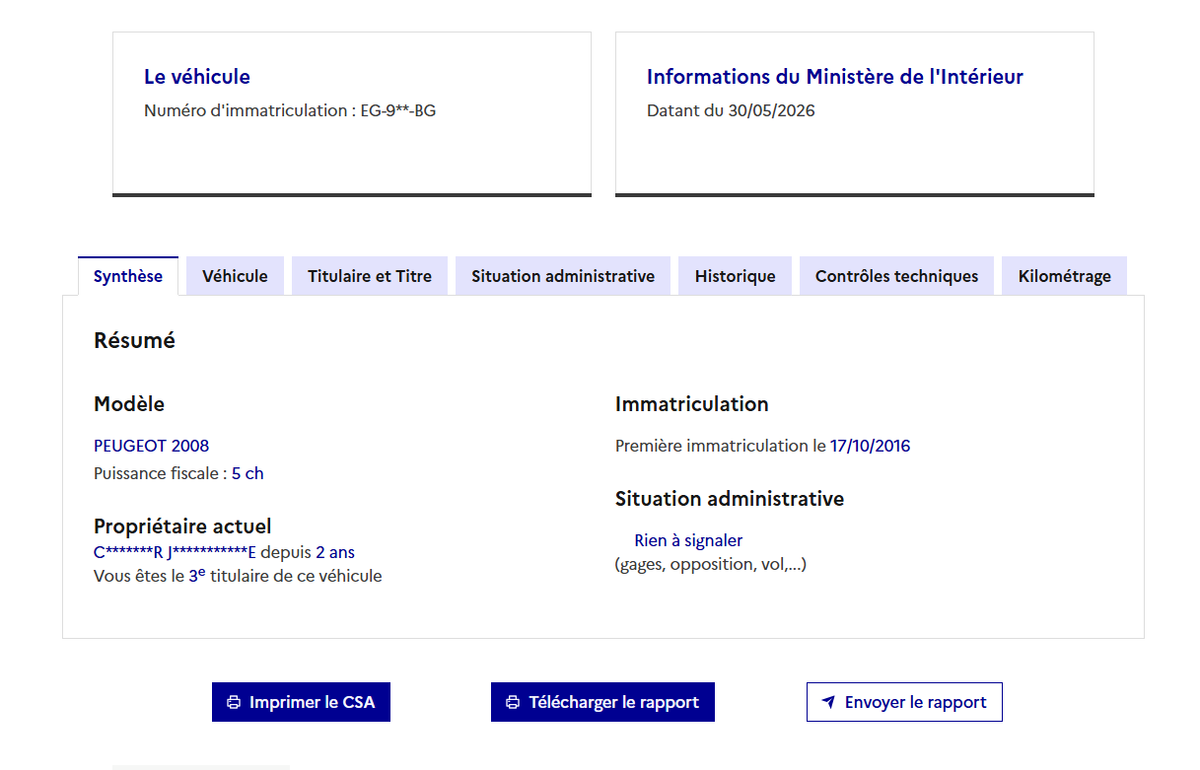Click the paper plane icon on Envoyer le rapport

(x=828, y=702)
